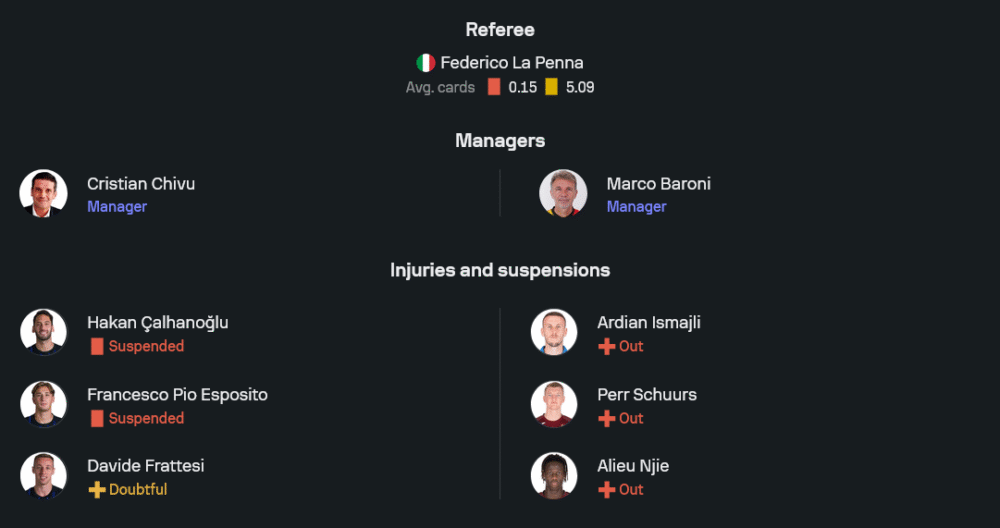1000x528 pixels.
Task: Open manager Cristian Chivu's name link
Action: click(x=141, y=184)
